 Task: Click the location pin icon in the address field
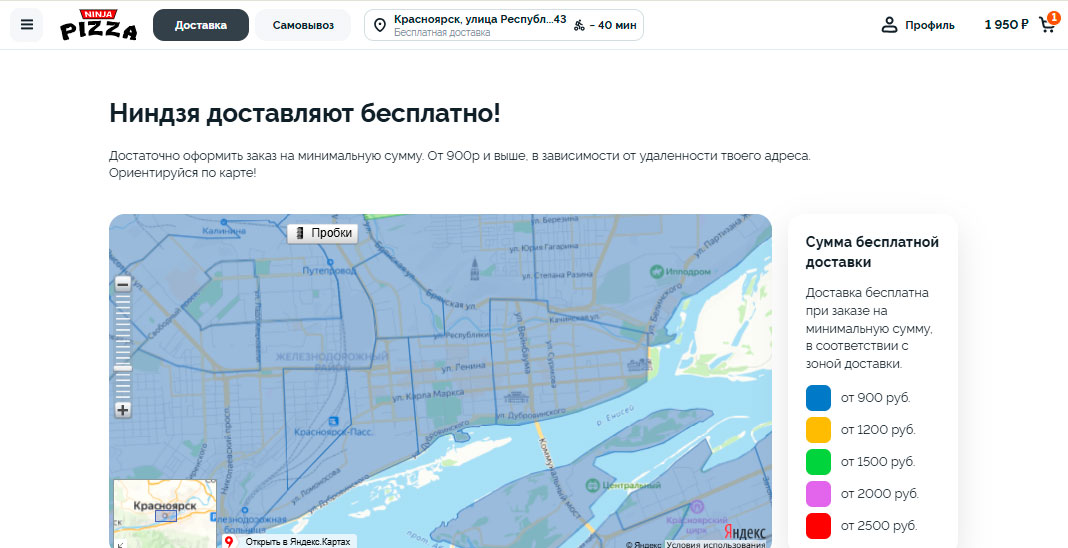[380, 25]
